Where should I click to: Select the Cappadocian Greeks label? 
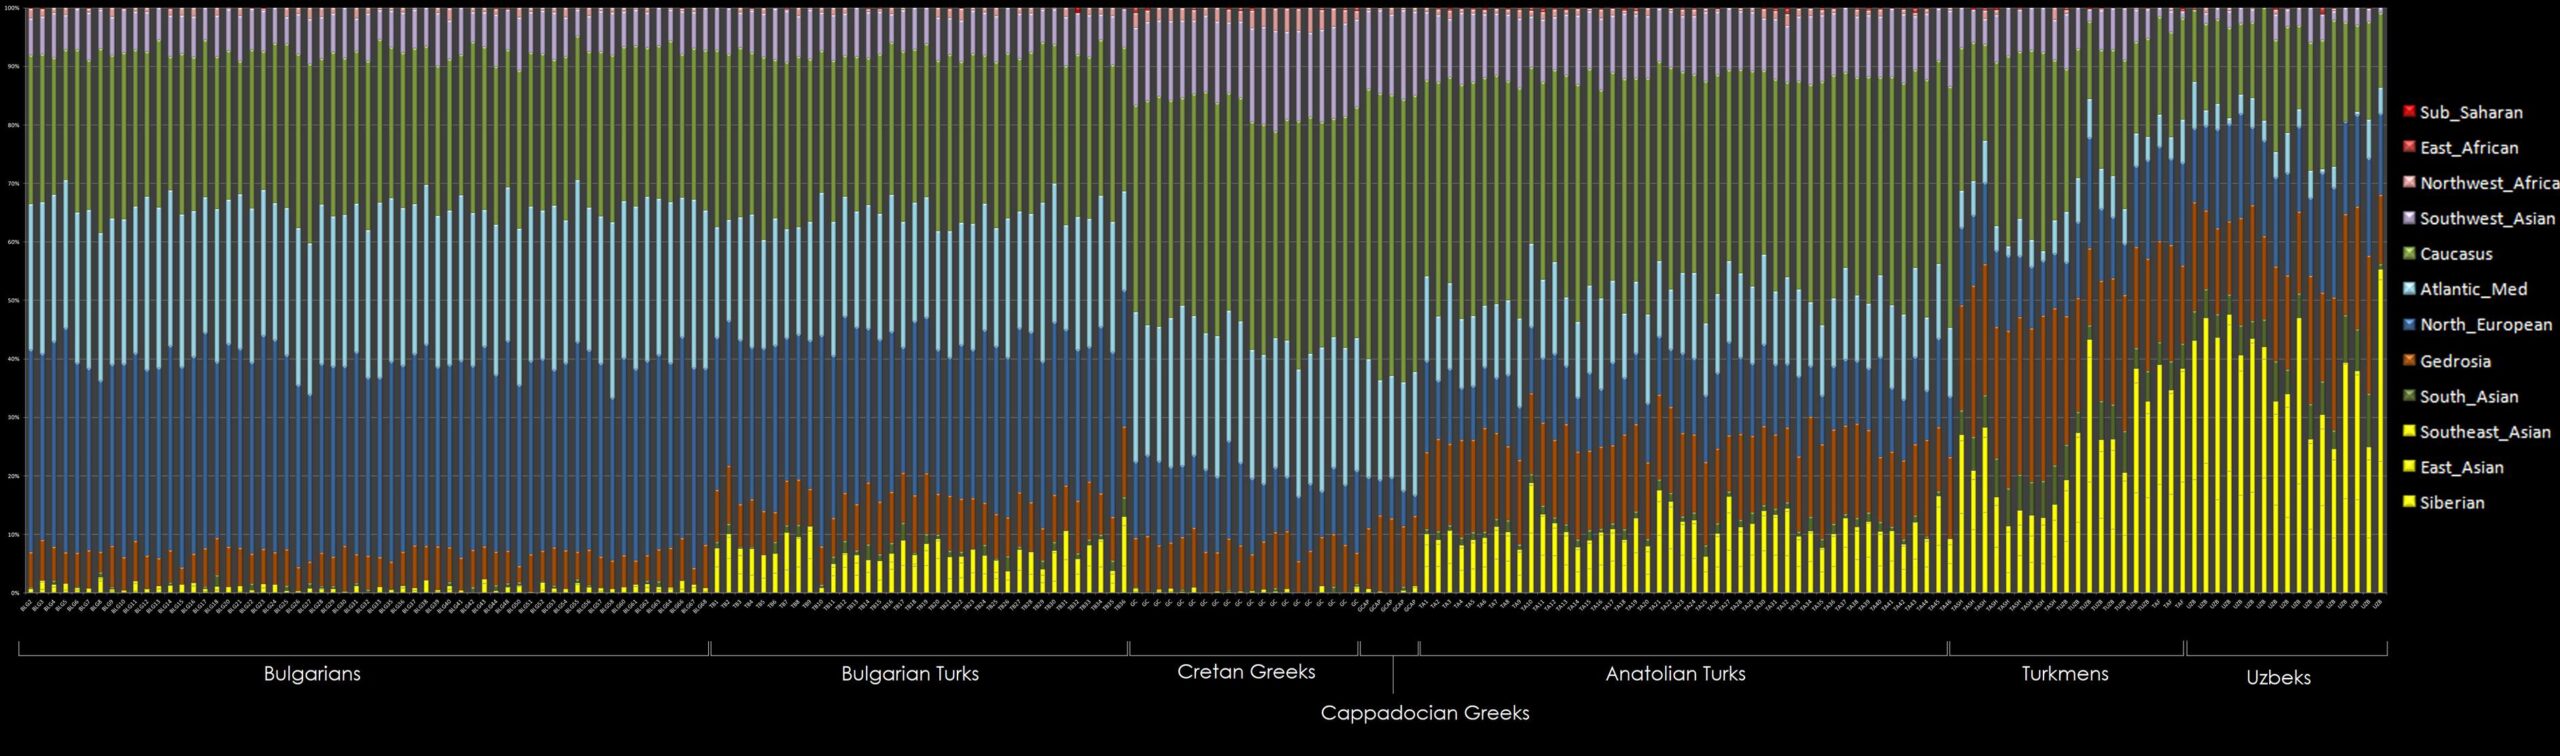point(1424,713)
